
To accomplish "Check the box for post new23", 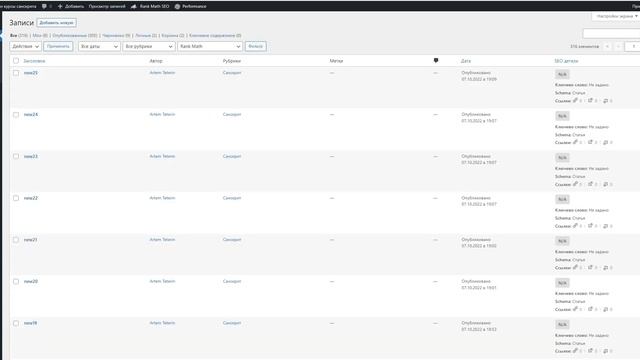I will [x=16, y=156].
